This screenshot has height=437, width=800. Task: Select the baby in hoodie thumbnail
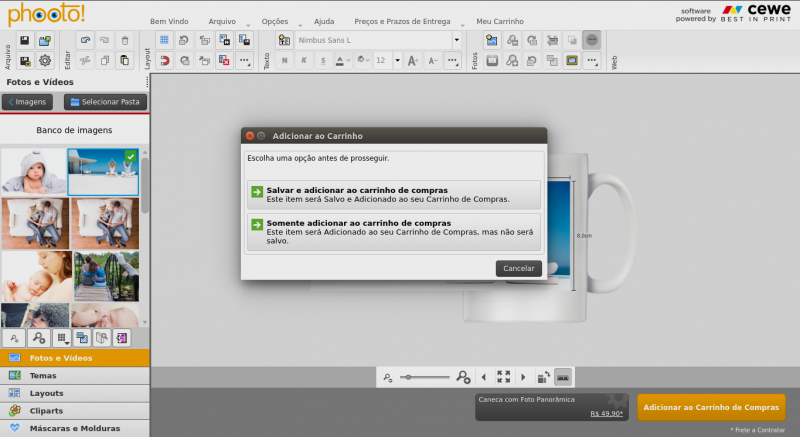pyautogui.click(x=34, y=171)
